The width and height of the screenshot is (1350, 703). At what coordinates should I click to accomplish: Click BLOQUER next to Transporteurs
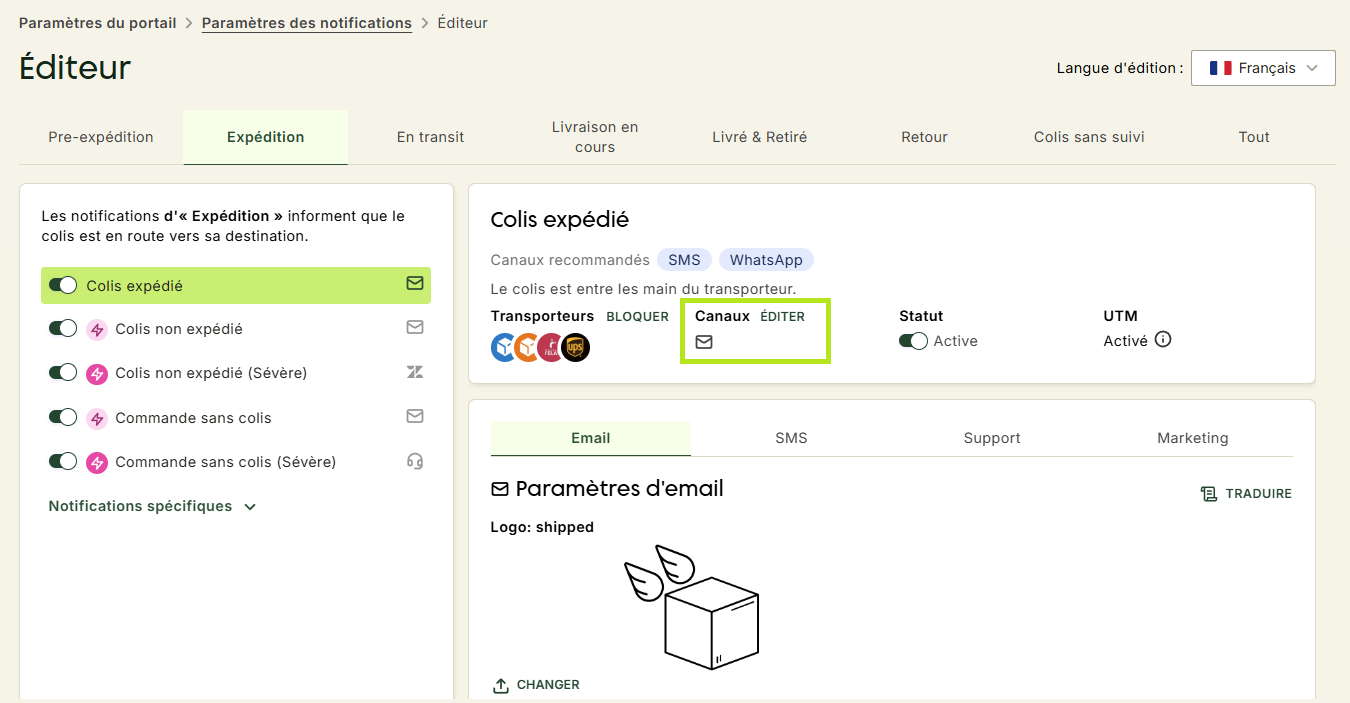pos(638,316)
